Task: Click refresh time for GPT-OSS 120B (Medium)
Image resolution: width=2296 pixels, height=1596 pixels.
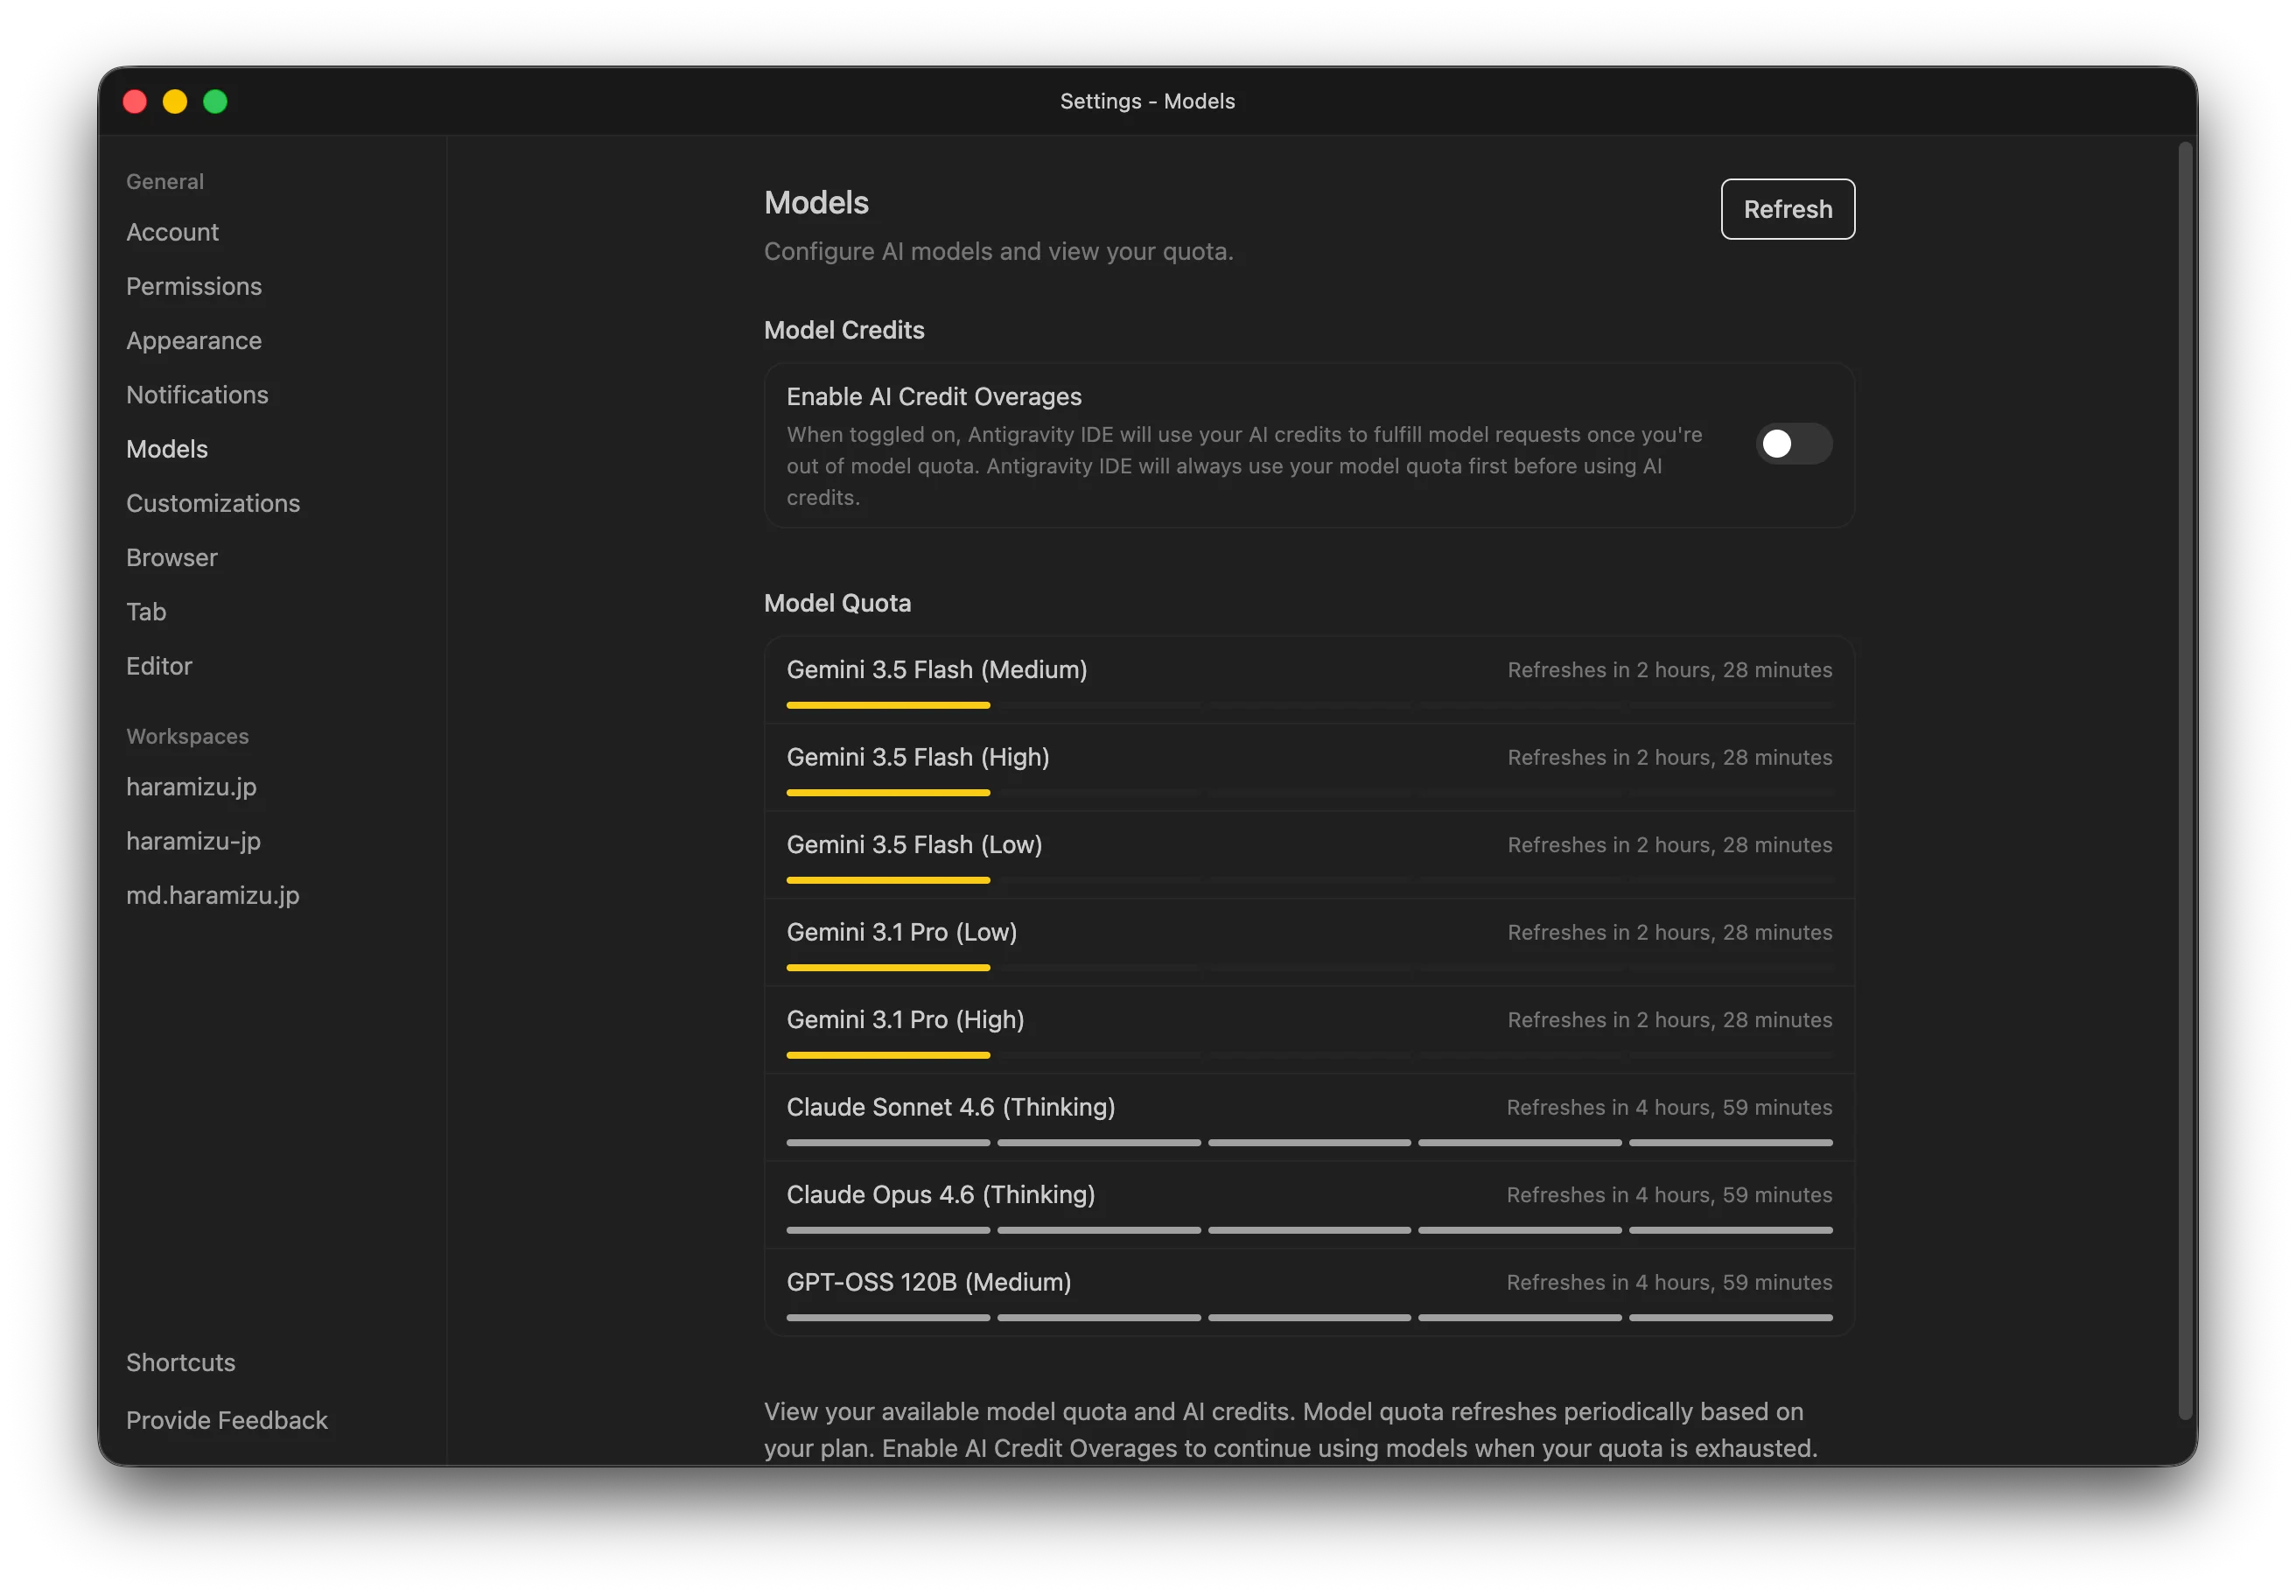Action: 1670,1282
